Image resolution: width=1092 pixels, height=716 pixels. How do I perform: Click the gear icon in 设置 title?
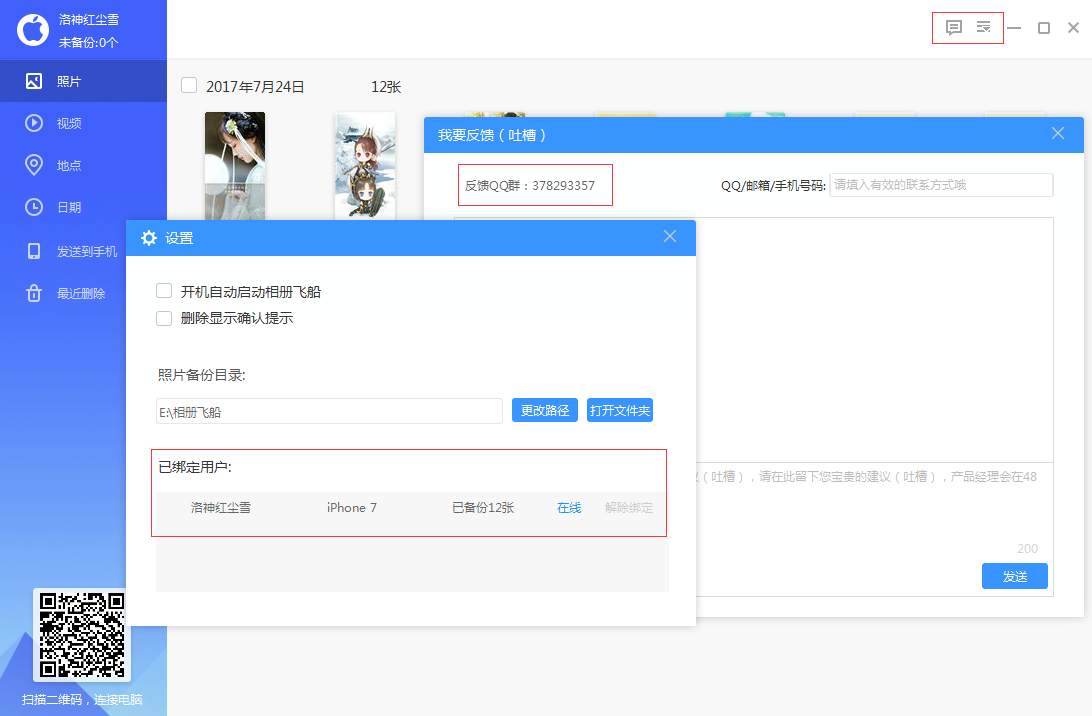pos(149,238)
